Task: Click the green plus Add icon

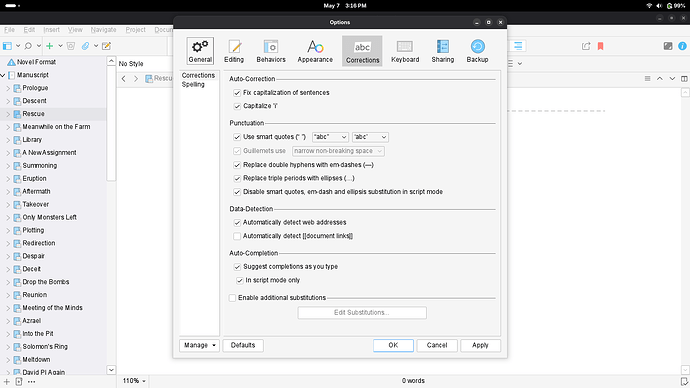Action: tap(49, 46)
